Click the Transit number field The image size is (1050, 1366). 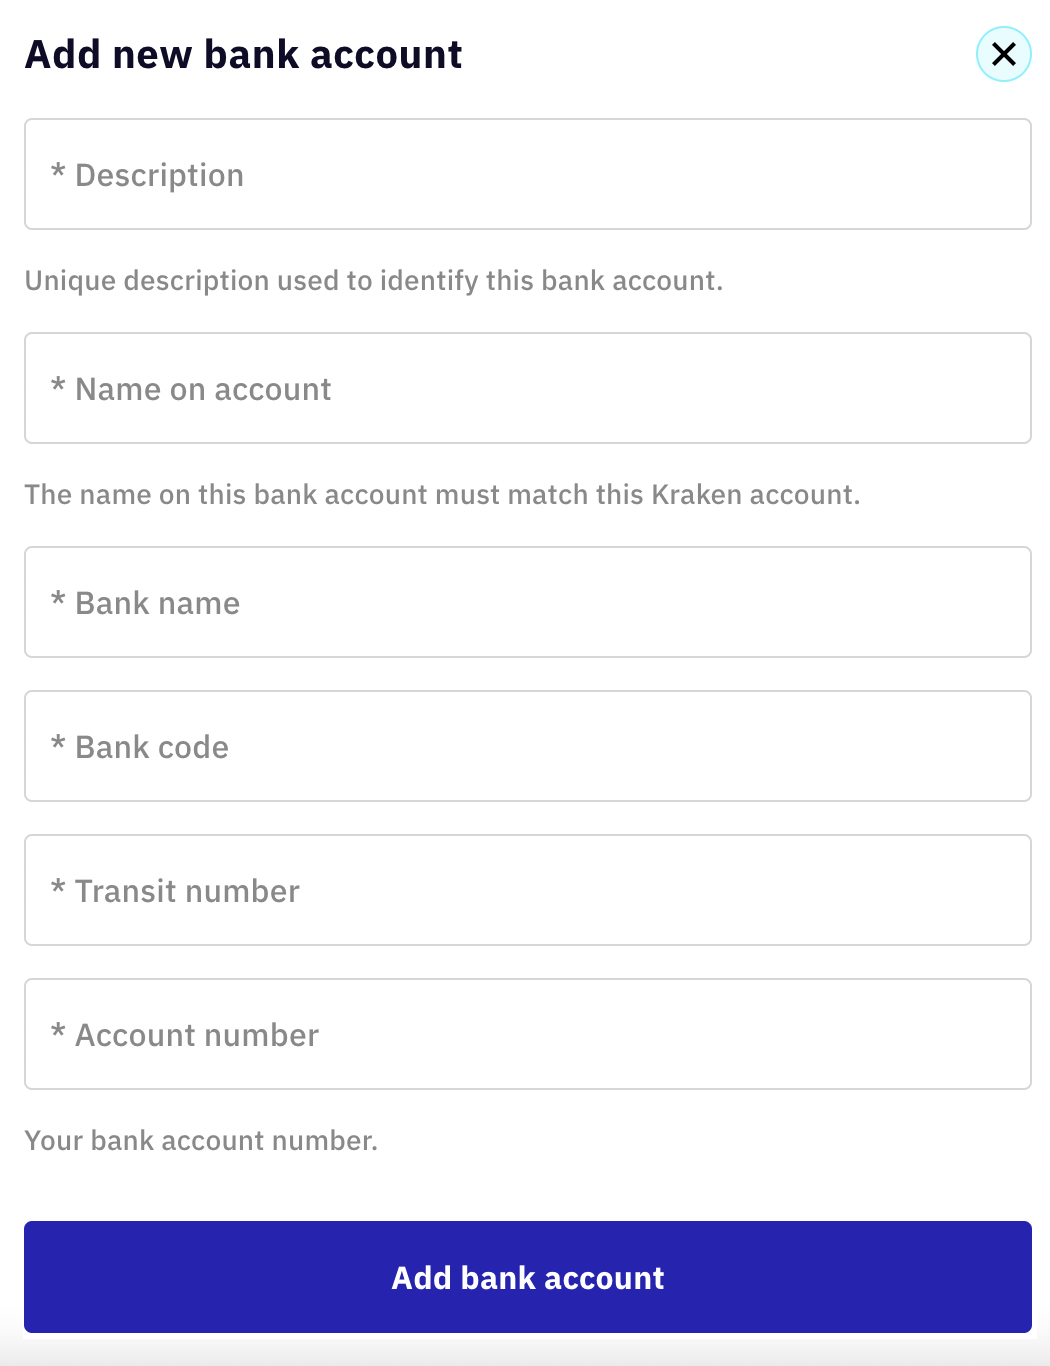(x=528, y=891)
